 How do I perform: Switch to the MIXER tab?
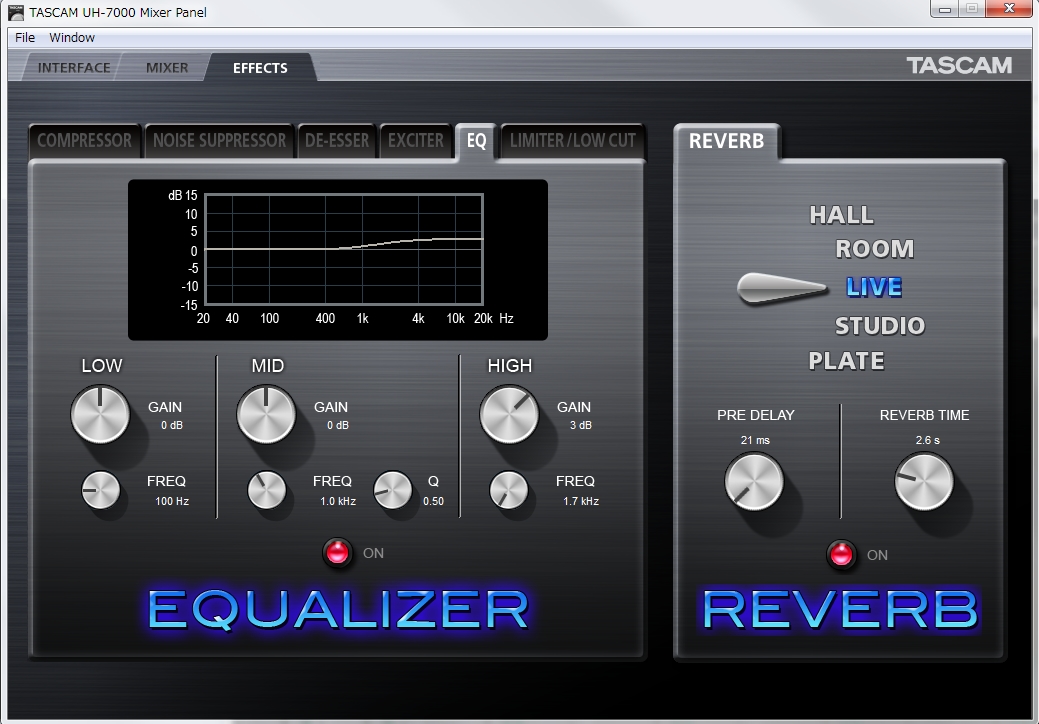(167, 68)
